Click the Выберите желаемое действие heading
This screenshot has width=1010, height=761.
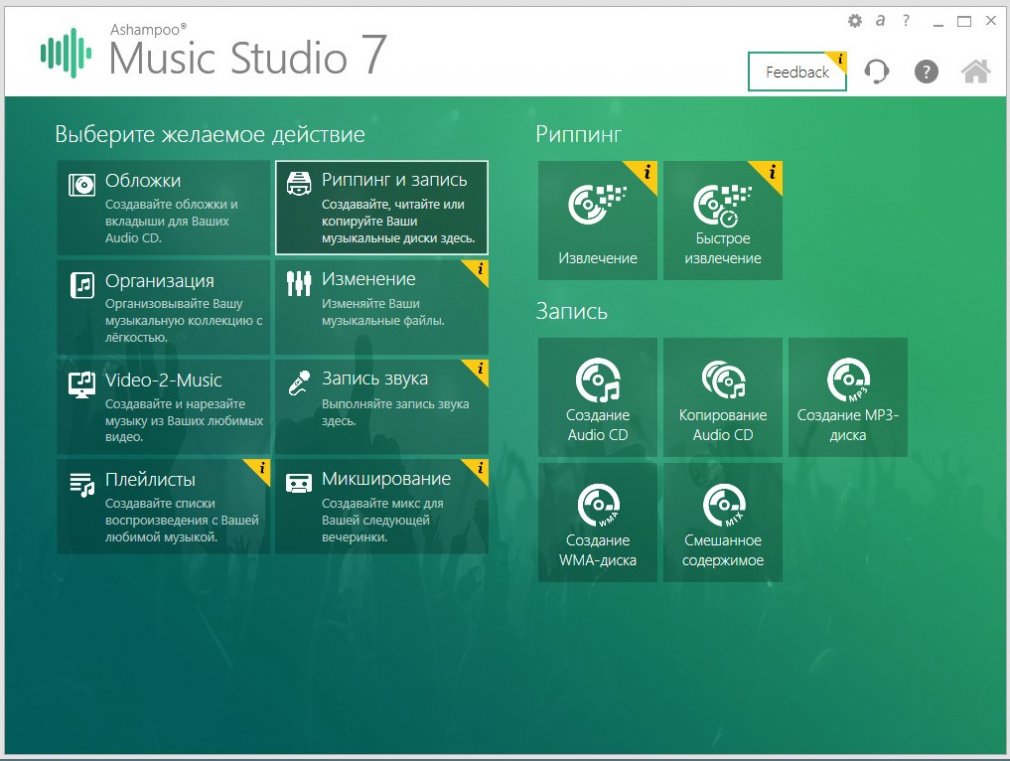[210, 134]
